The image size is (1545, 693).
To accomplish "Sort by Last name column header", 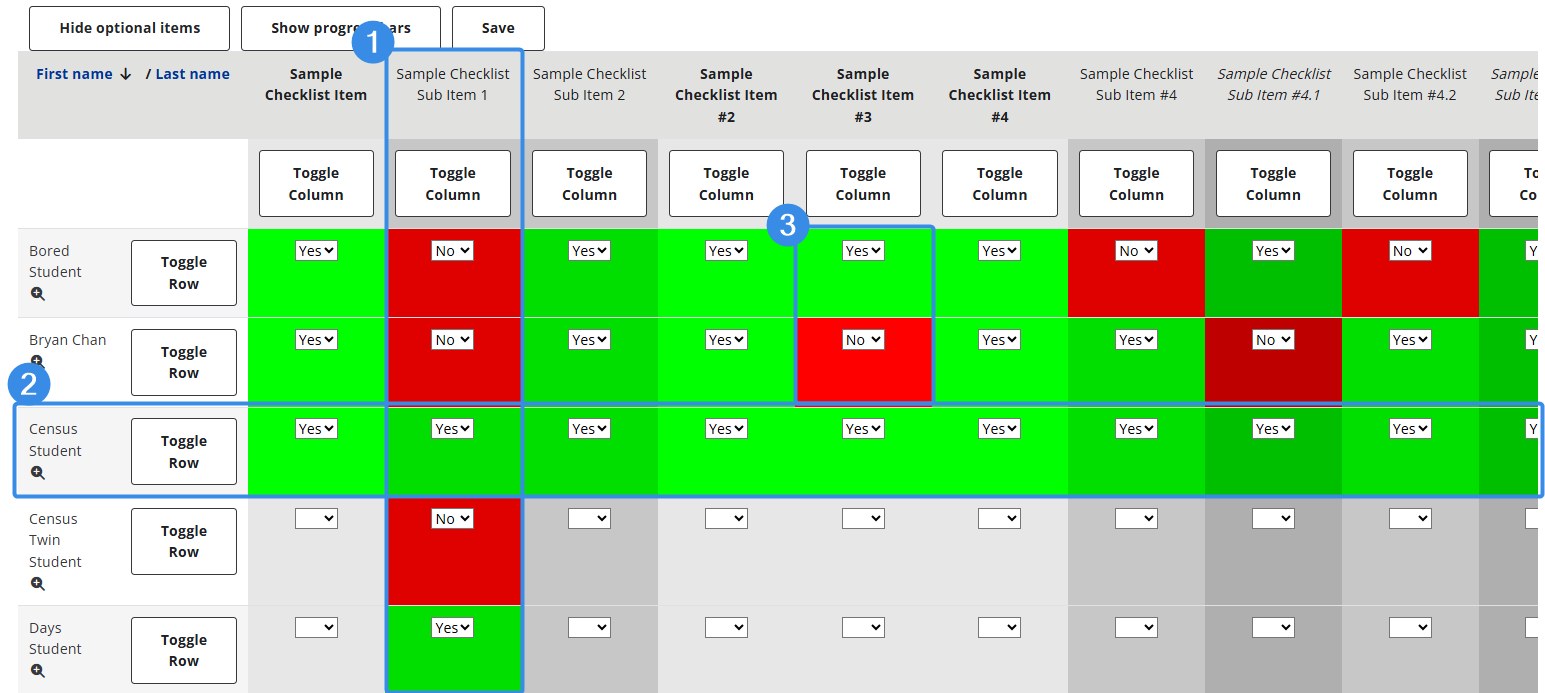I will coord(192,74).
